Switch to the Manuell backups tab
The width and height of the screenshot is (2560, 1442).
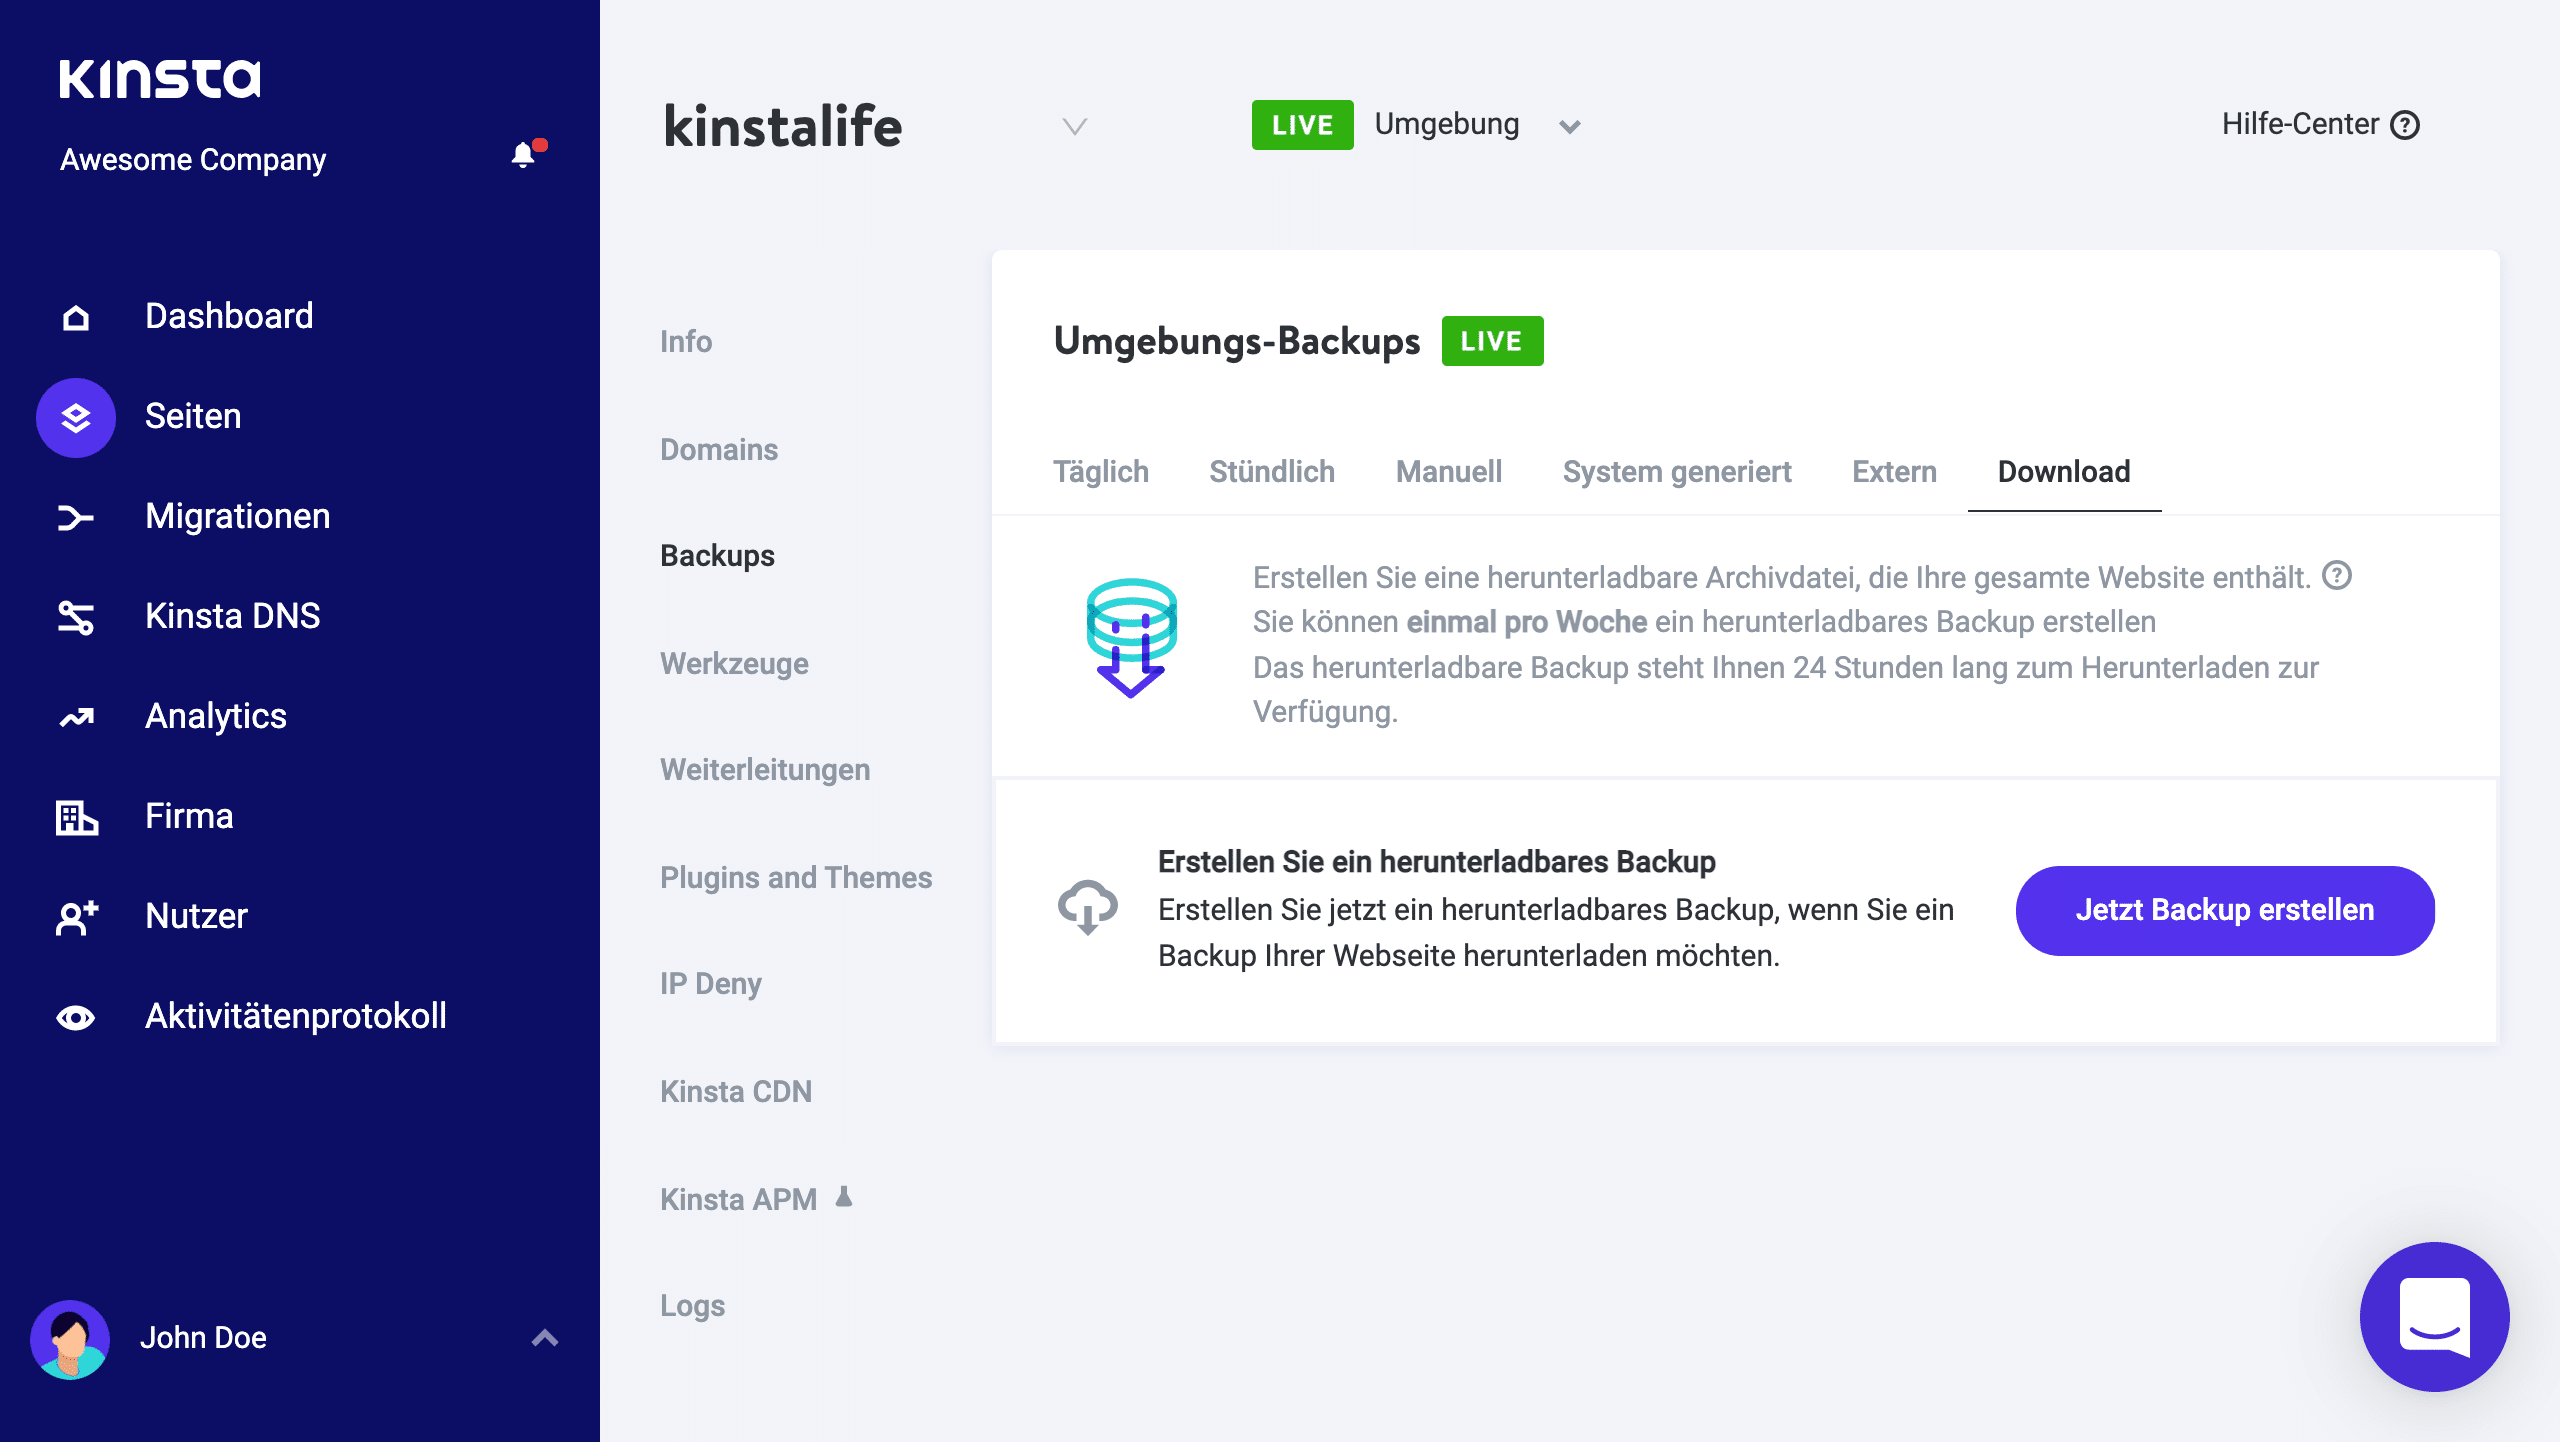tap(1449, 472)
